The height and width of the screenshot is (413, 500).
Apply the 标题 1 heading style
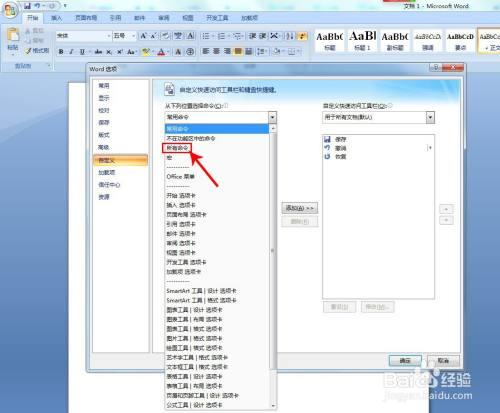[x=362, y=40]
